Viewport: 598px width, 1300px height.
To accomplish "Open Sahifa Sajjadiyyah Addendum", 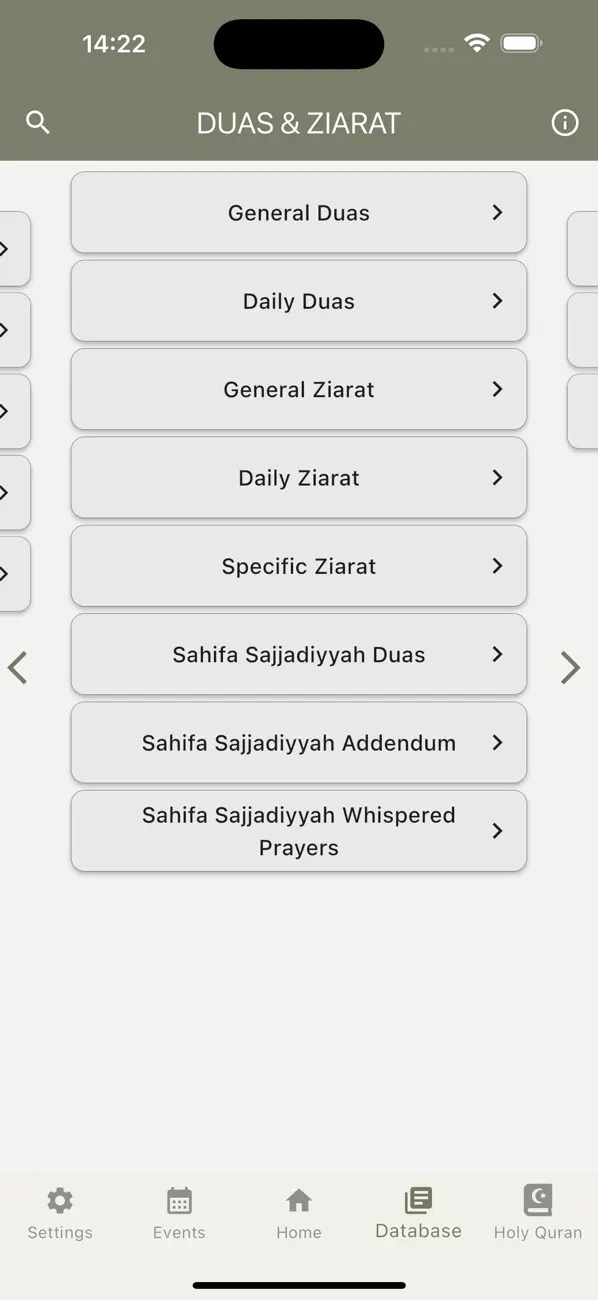I will point(298,742).
